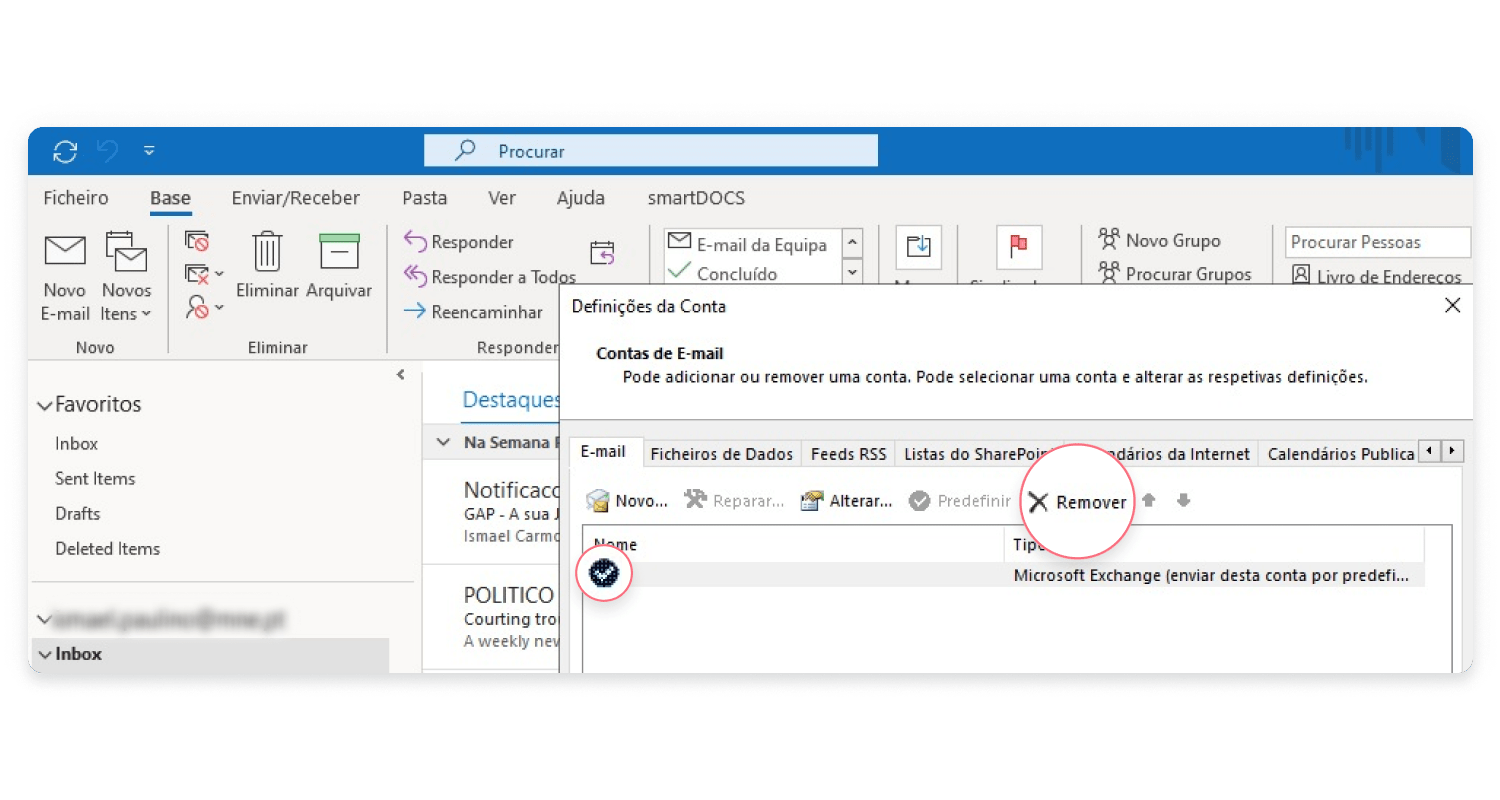Open Sent Items folder in Favoritos
This screenshot has height=800, width=1500.
95,478
